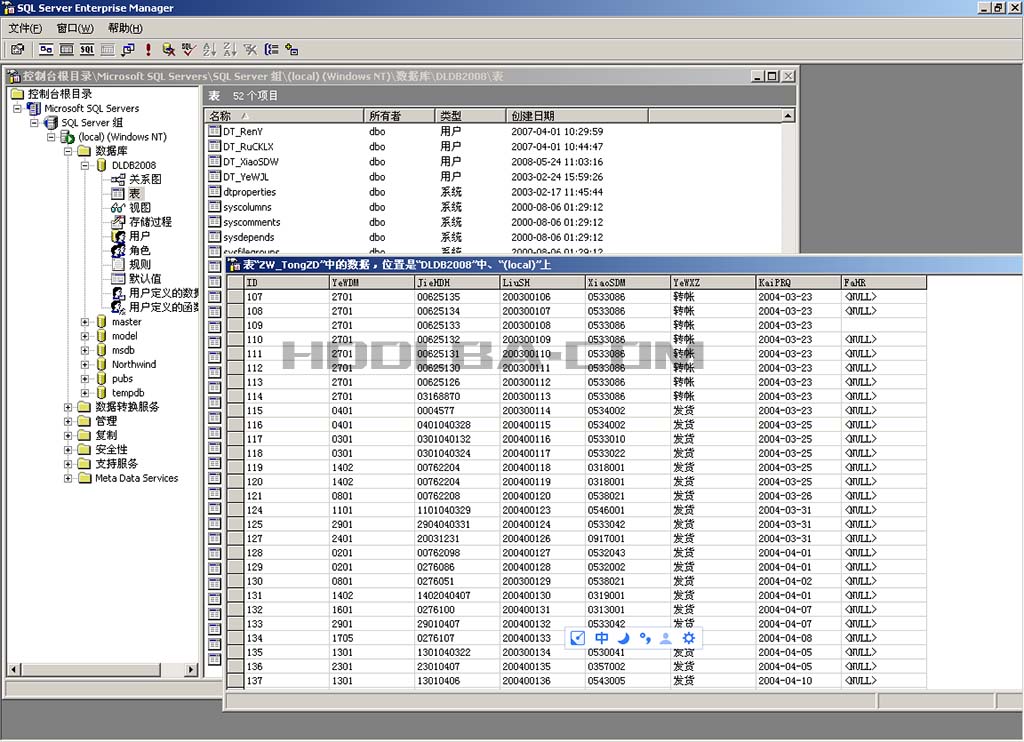Sort descending with the Z-A icon
Screen dimensions: 1024x742
point(230,49)
